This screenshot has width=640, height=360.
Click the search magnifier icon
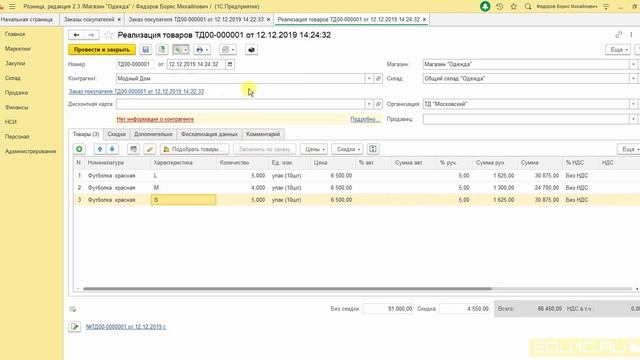pyautogui.click(x=528, y=7)
